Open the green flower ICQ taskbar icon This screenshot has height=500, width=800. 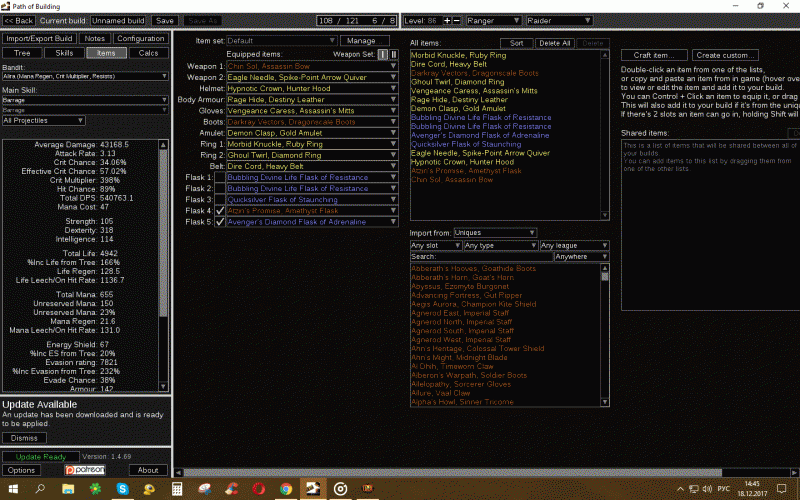pyautogui.click(x=95, y=489)
